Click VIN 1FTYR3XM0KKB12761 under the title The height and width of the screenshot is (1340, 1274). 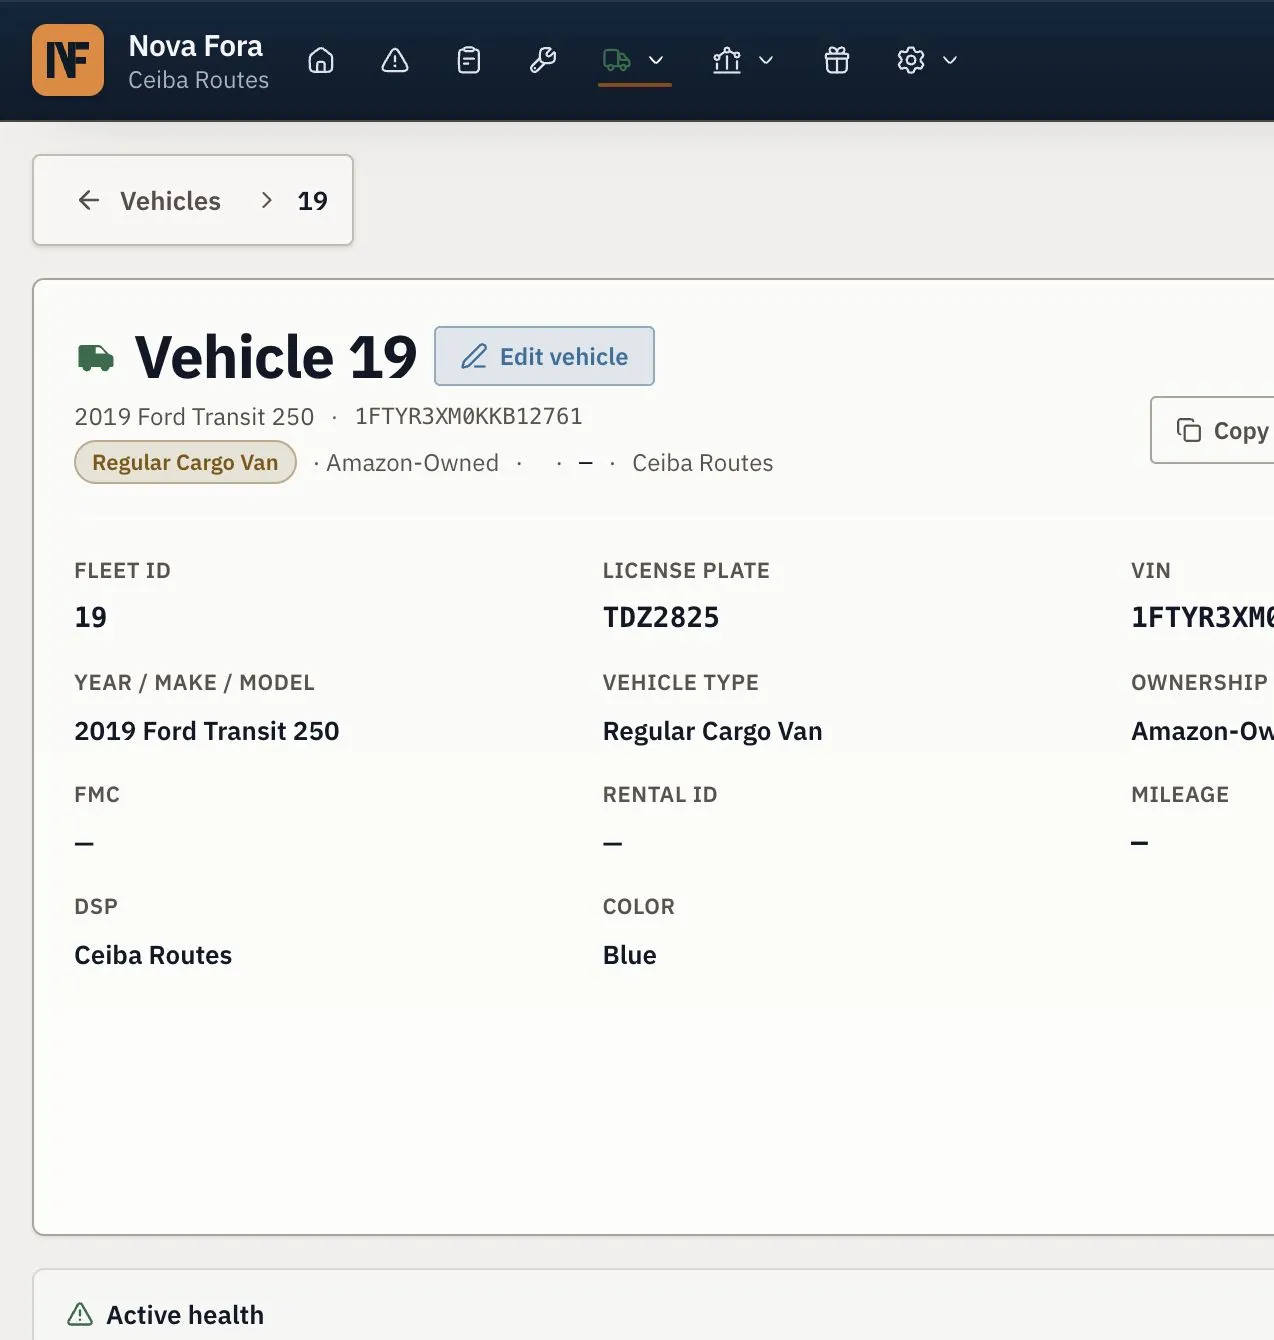pos(468,416)
